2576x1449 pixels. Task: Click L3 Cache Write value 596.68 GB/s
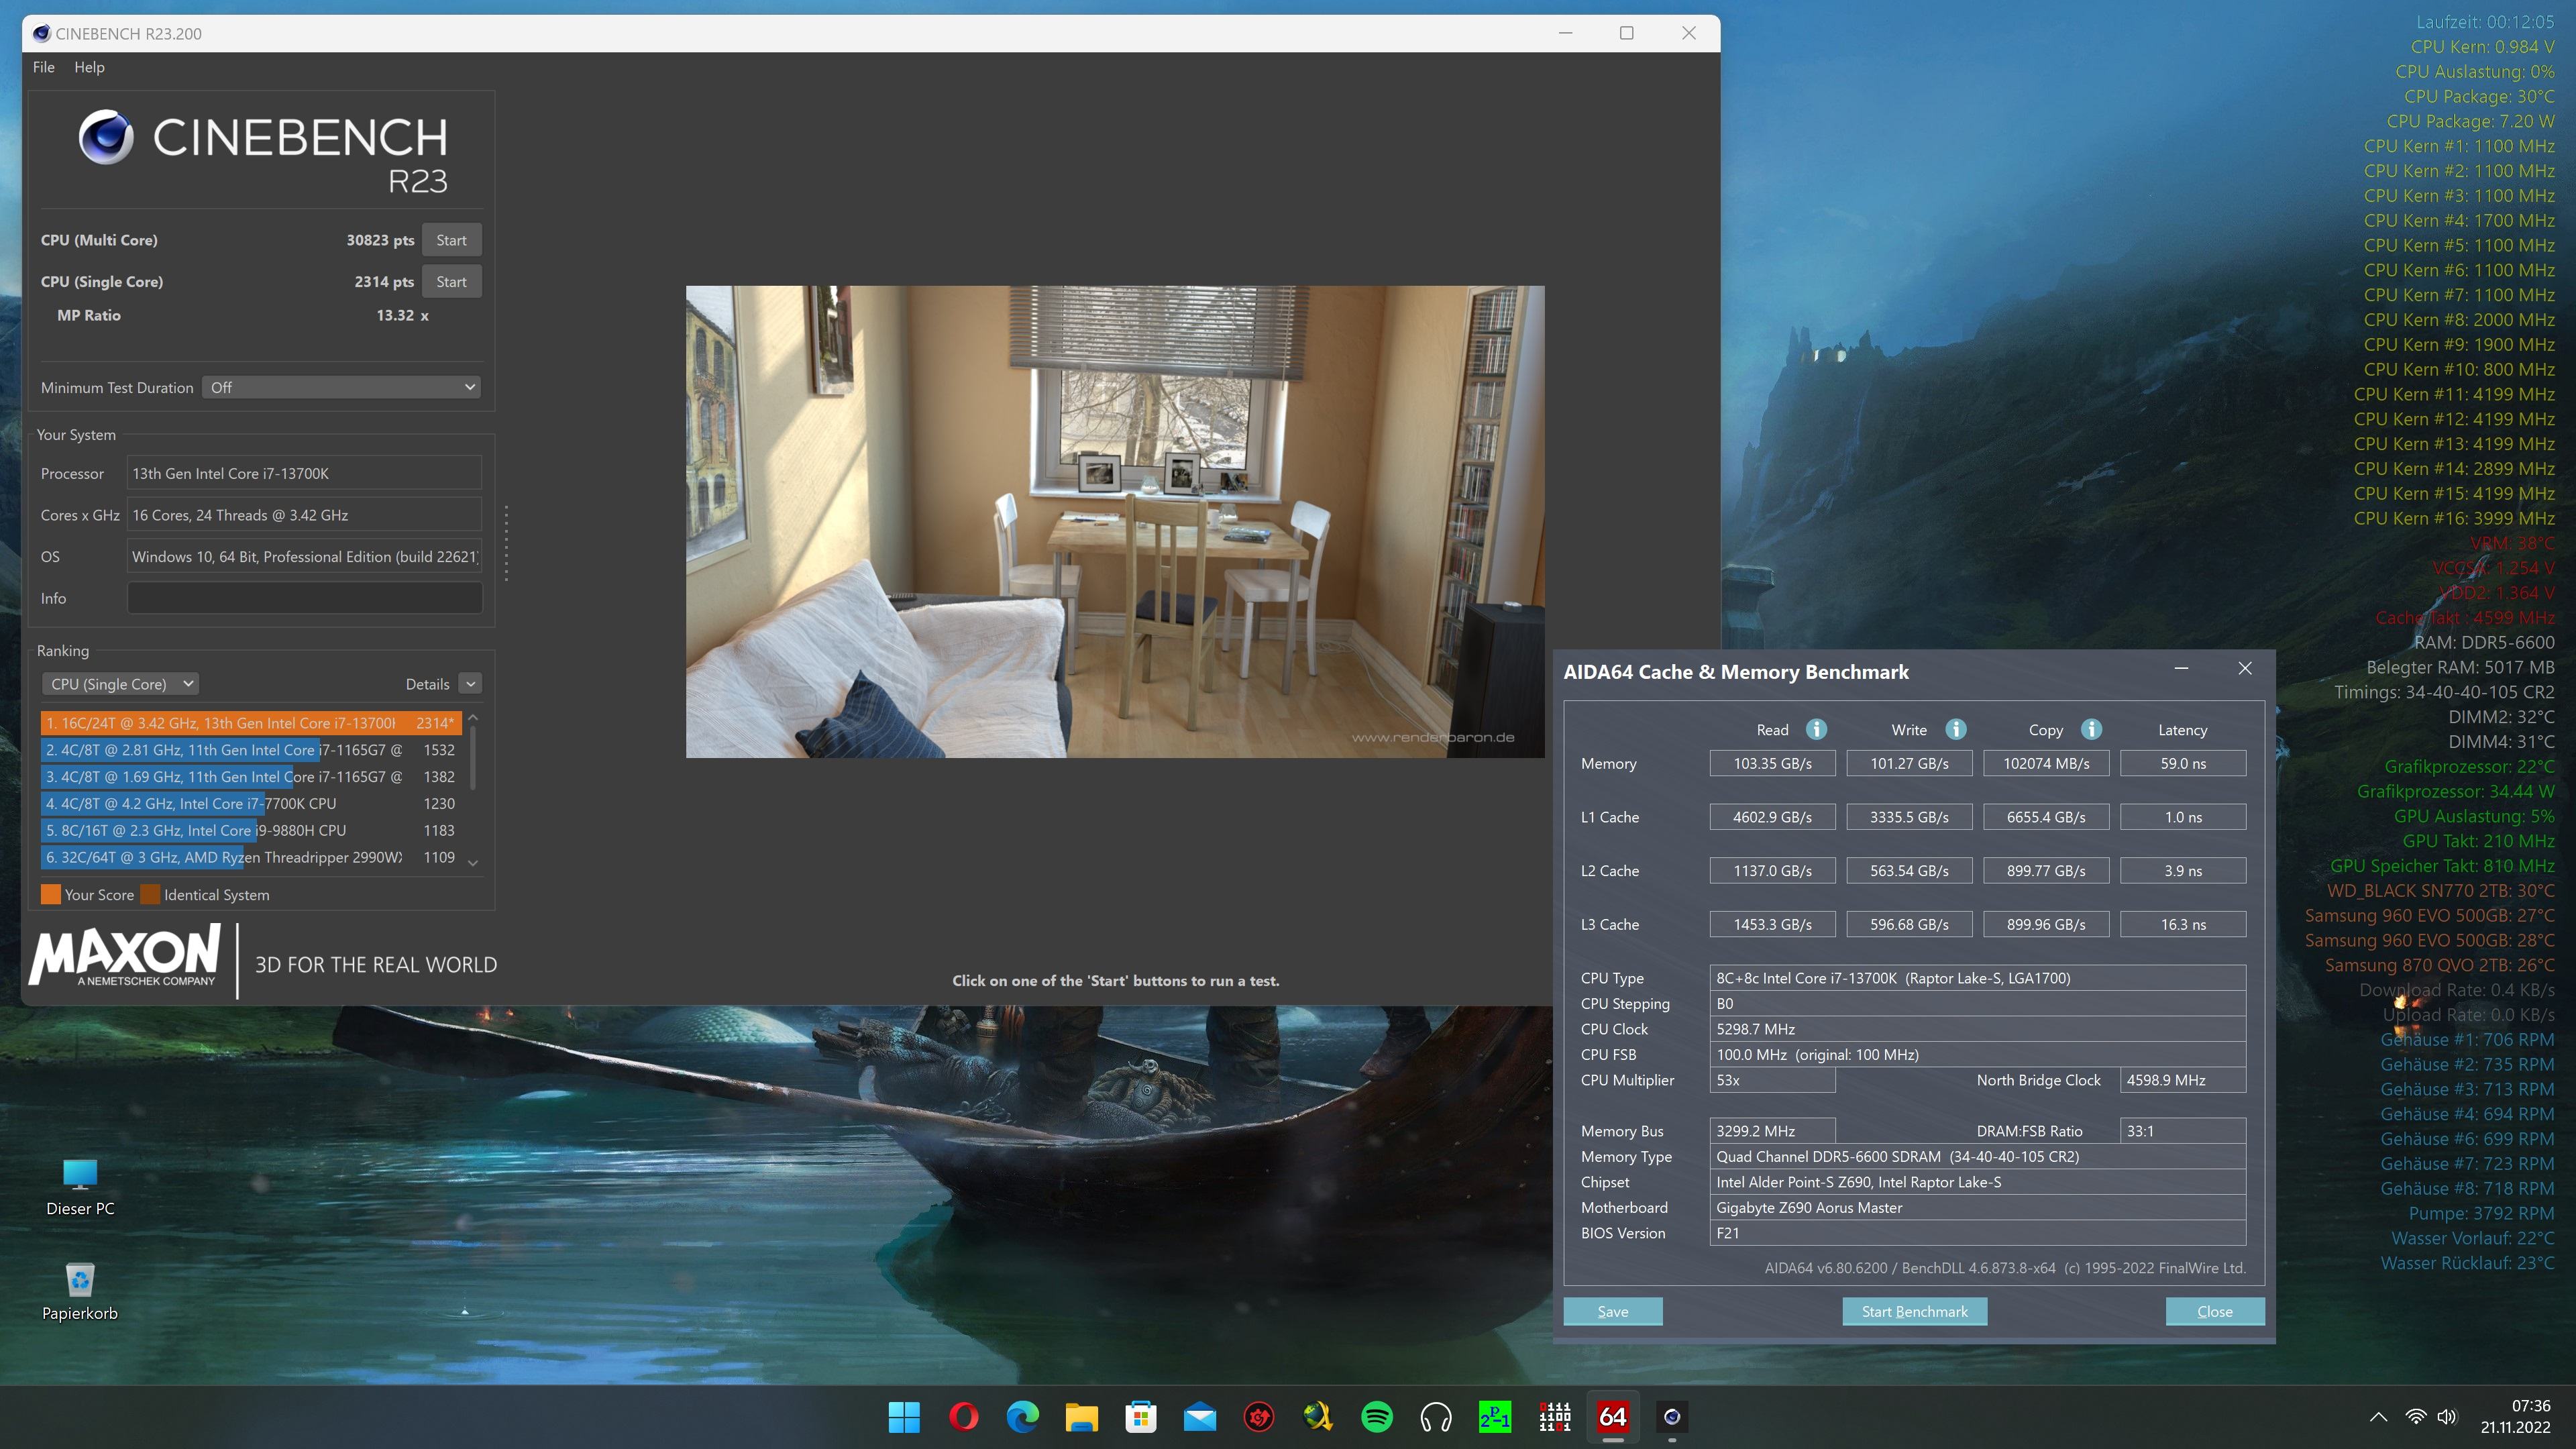coord(1909,924)
